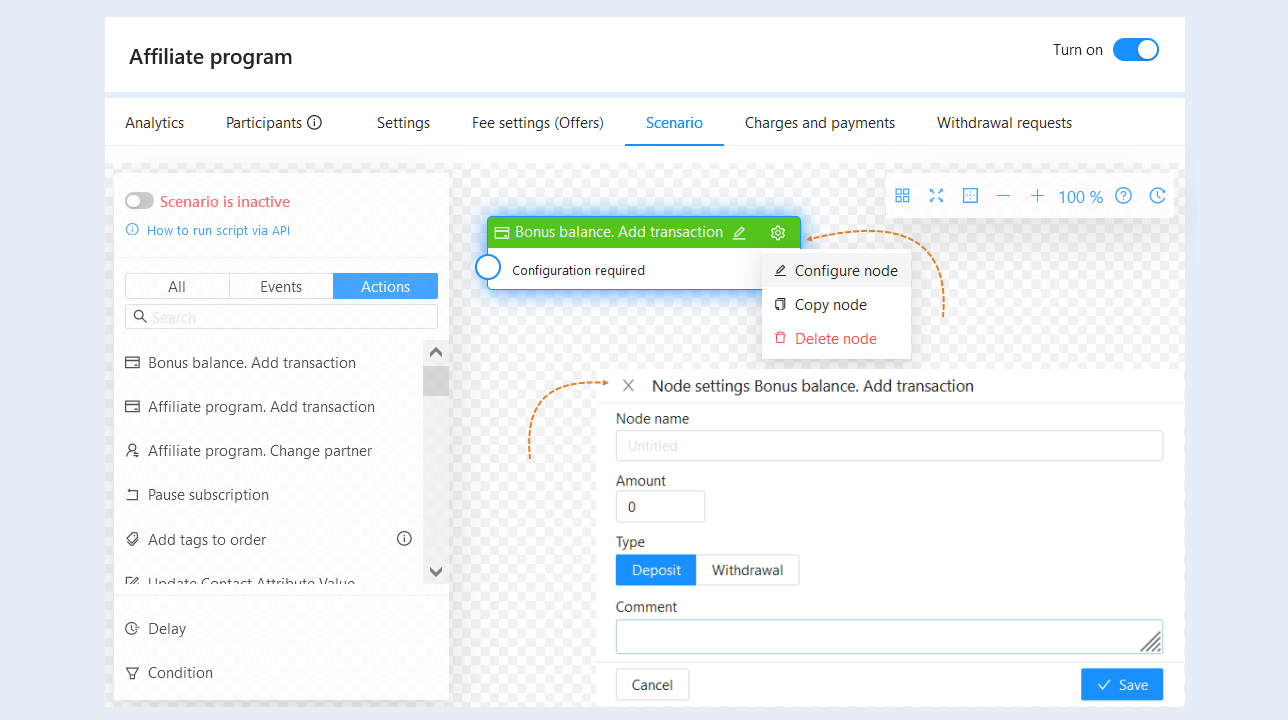Screen dimensions: 1288x720
Task: Zoom in with the plus icon
Action: point(1037,196)
